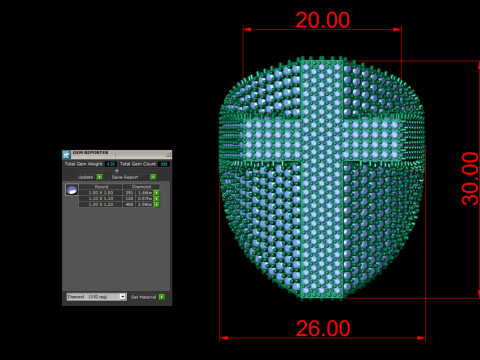Click the 'Round' column header
The height and width of the screenshot is (360, 480).
[101, 187]
